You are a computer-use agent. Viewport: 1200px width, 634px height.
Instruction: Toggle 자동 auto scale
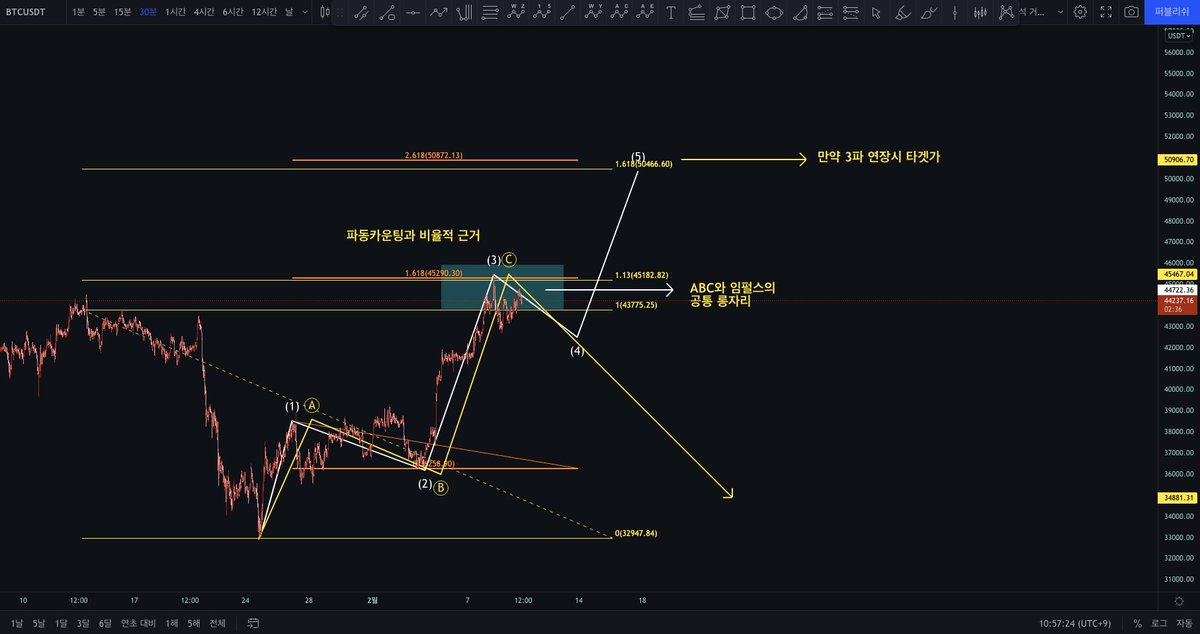(x=1183, y=623)
